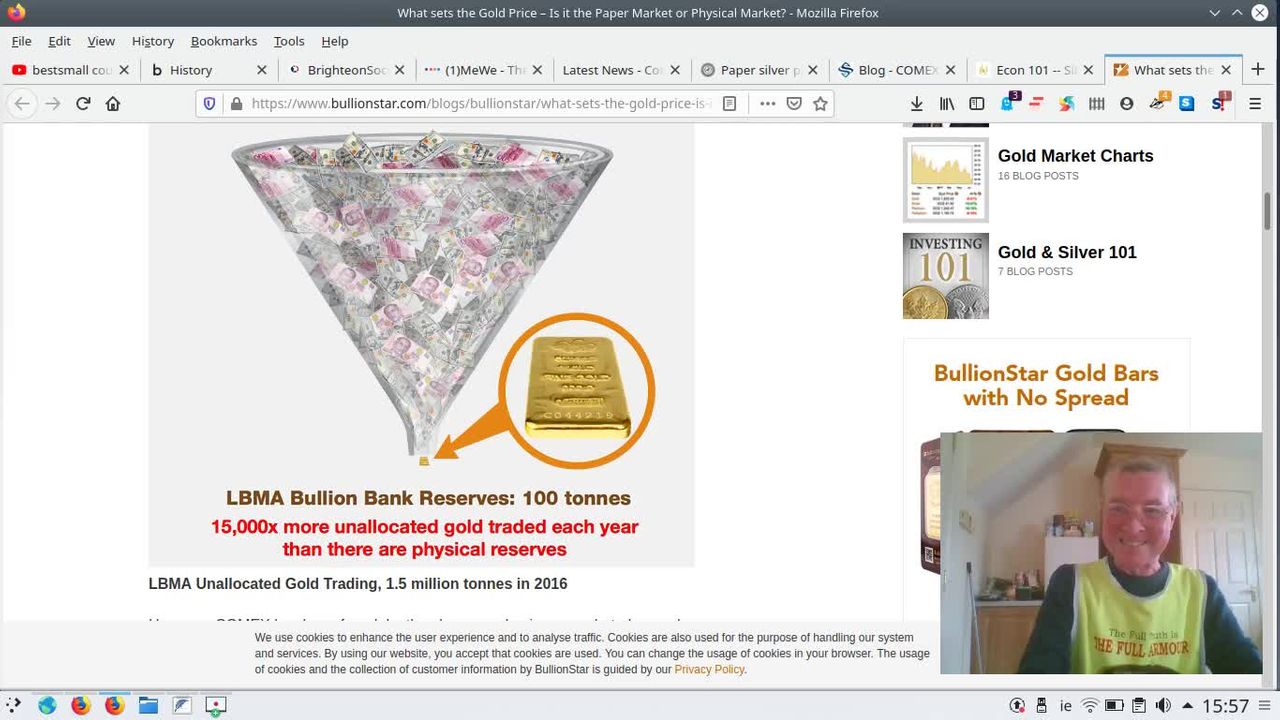The width and height of the screenshot is (1280, 720).
Task: Toggle the volume icon in system tray
Action: tap(1163, 706)
